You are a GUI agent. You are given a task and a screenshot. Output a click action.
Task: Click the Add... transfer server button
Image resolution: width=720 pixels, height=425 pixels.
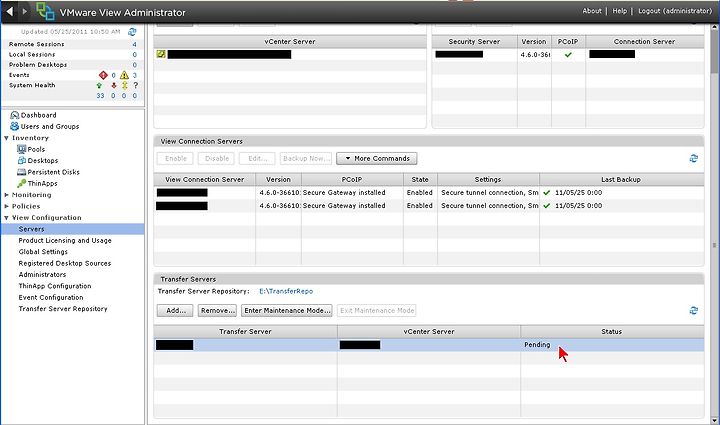coord(175,311)
